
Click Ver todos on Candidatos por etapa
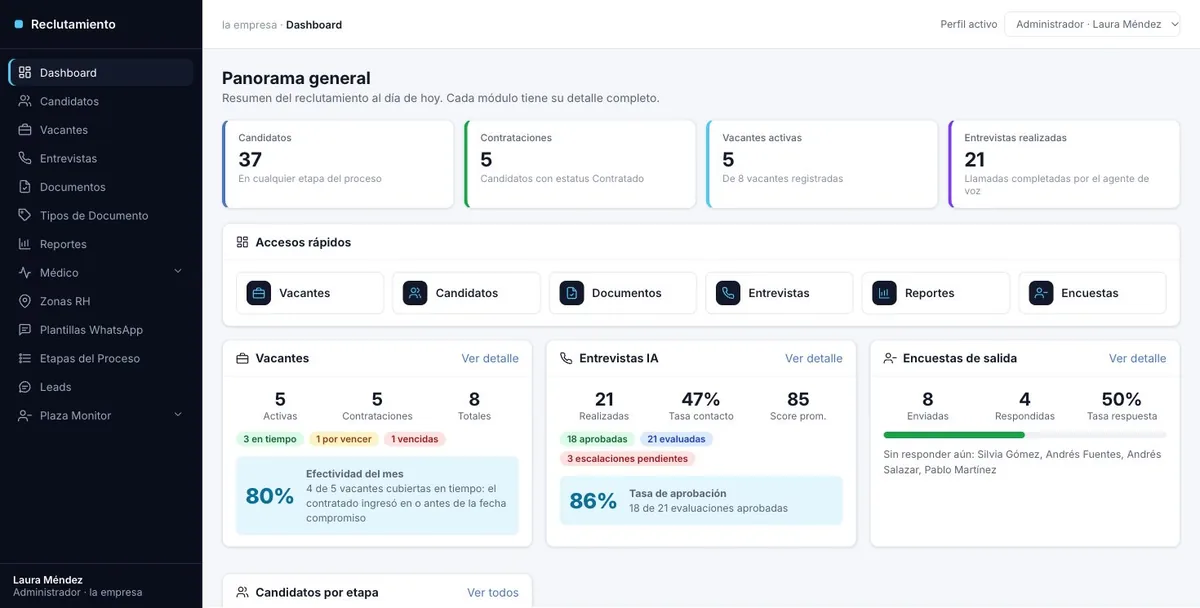493,593
